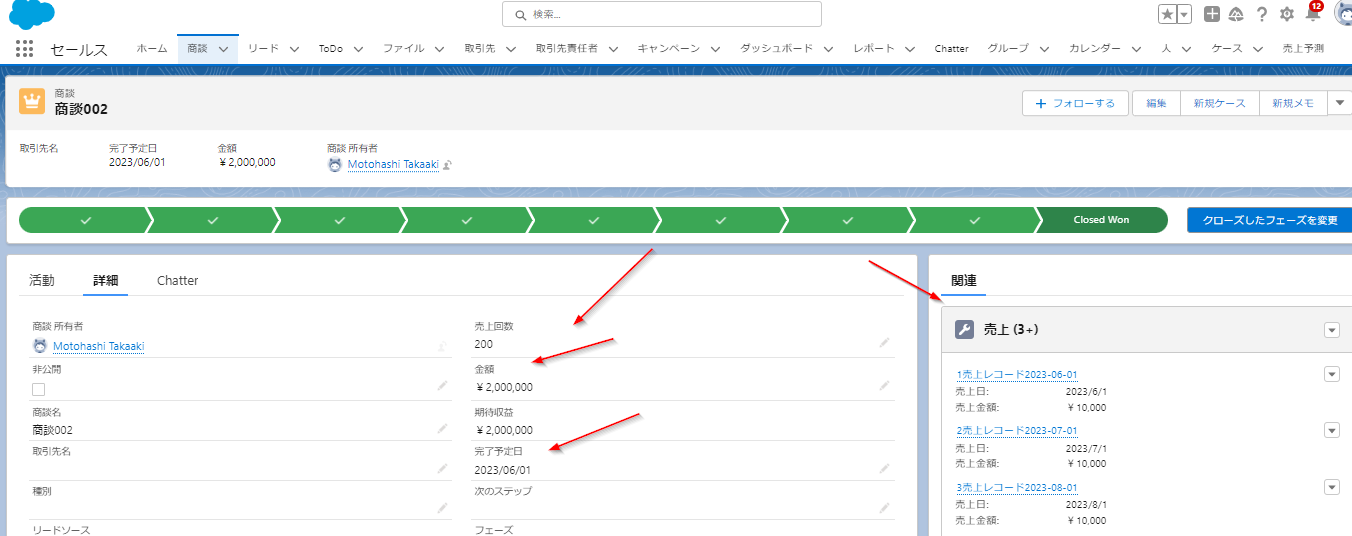The width and height of the screenshot is (1352, 536).
Task: Open more actions dropdown beside 新規メモ
Action: (1340, 103)
